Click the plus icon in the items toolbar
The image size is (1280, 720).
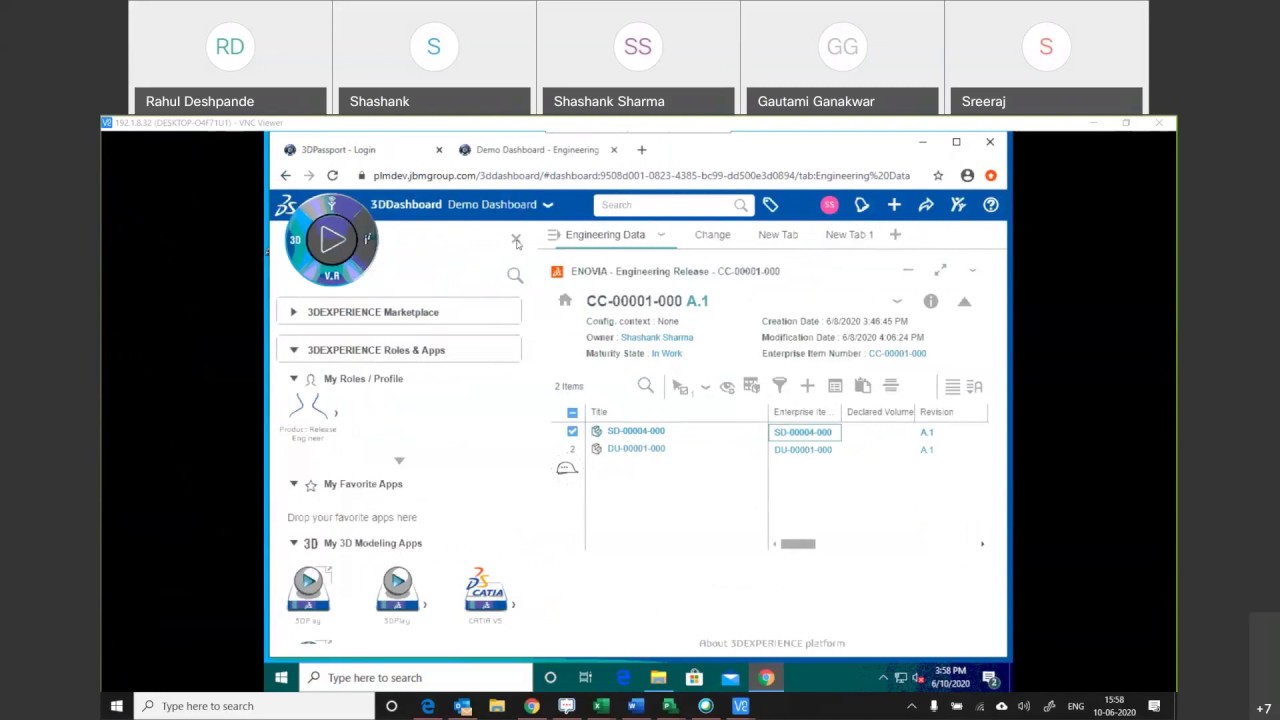pyautogui.click(x=807, y=386)
